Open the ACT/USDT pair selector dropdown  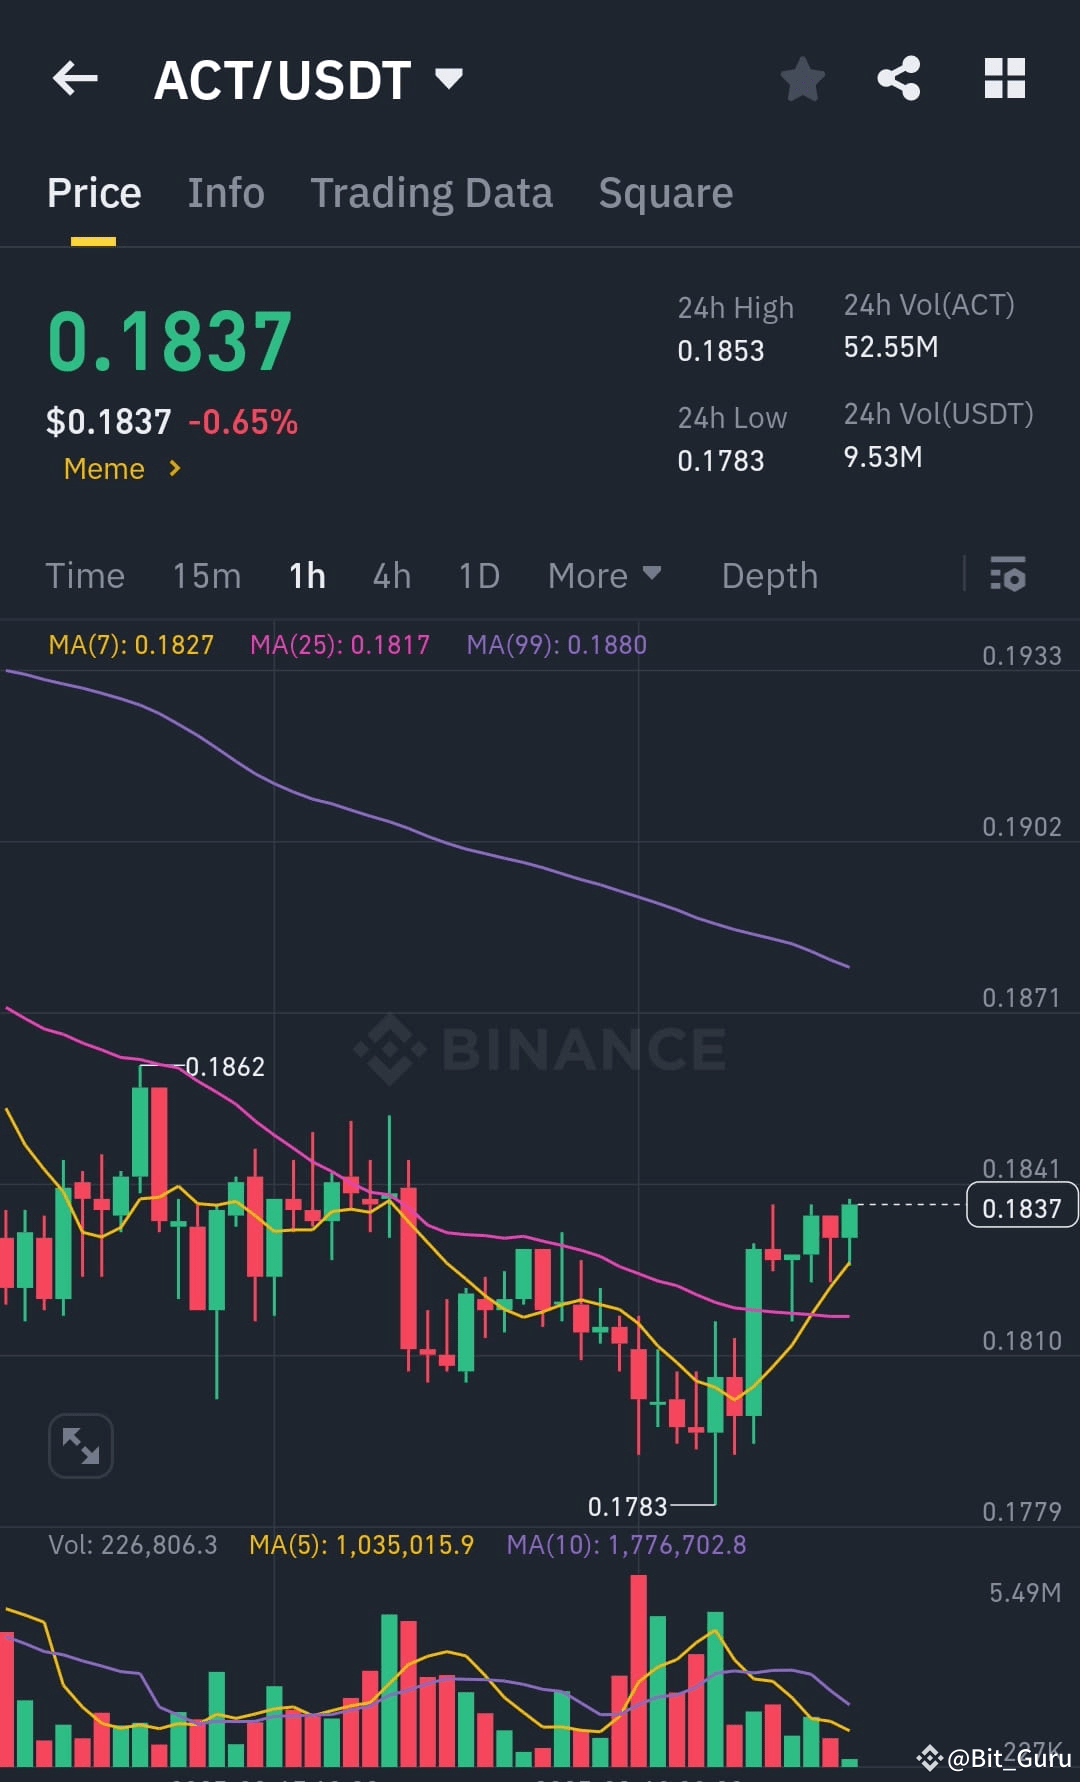coord(448,77)
